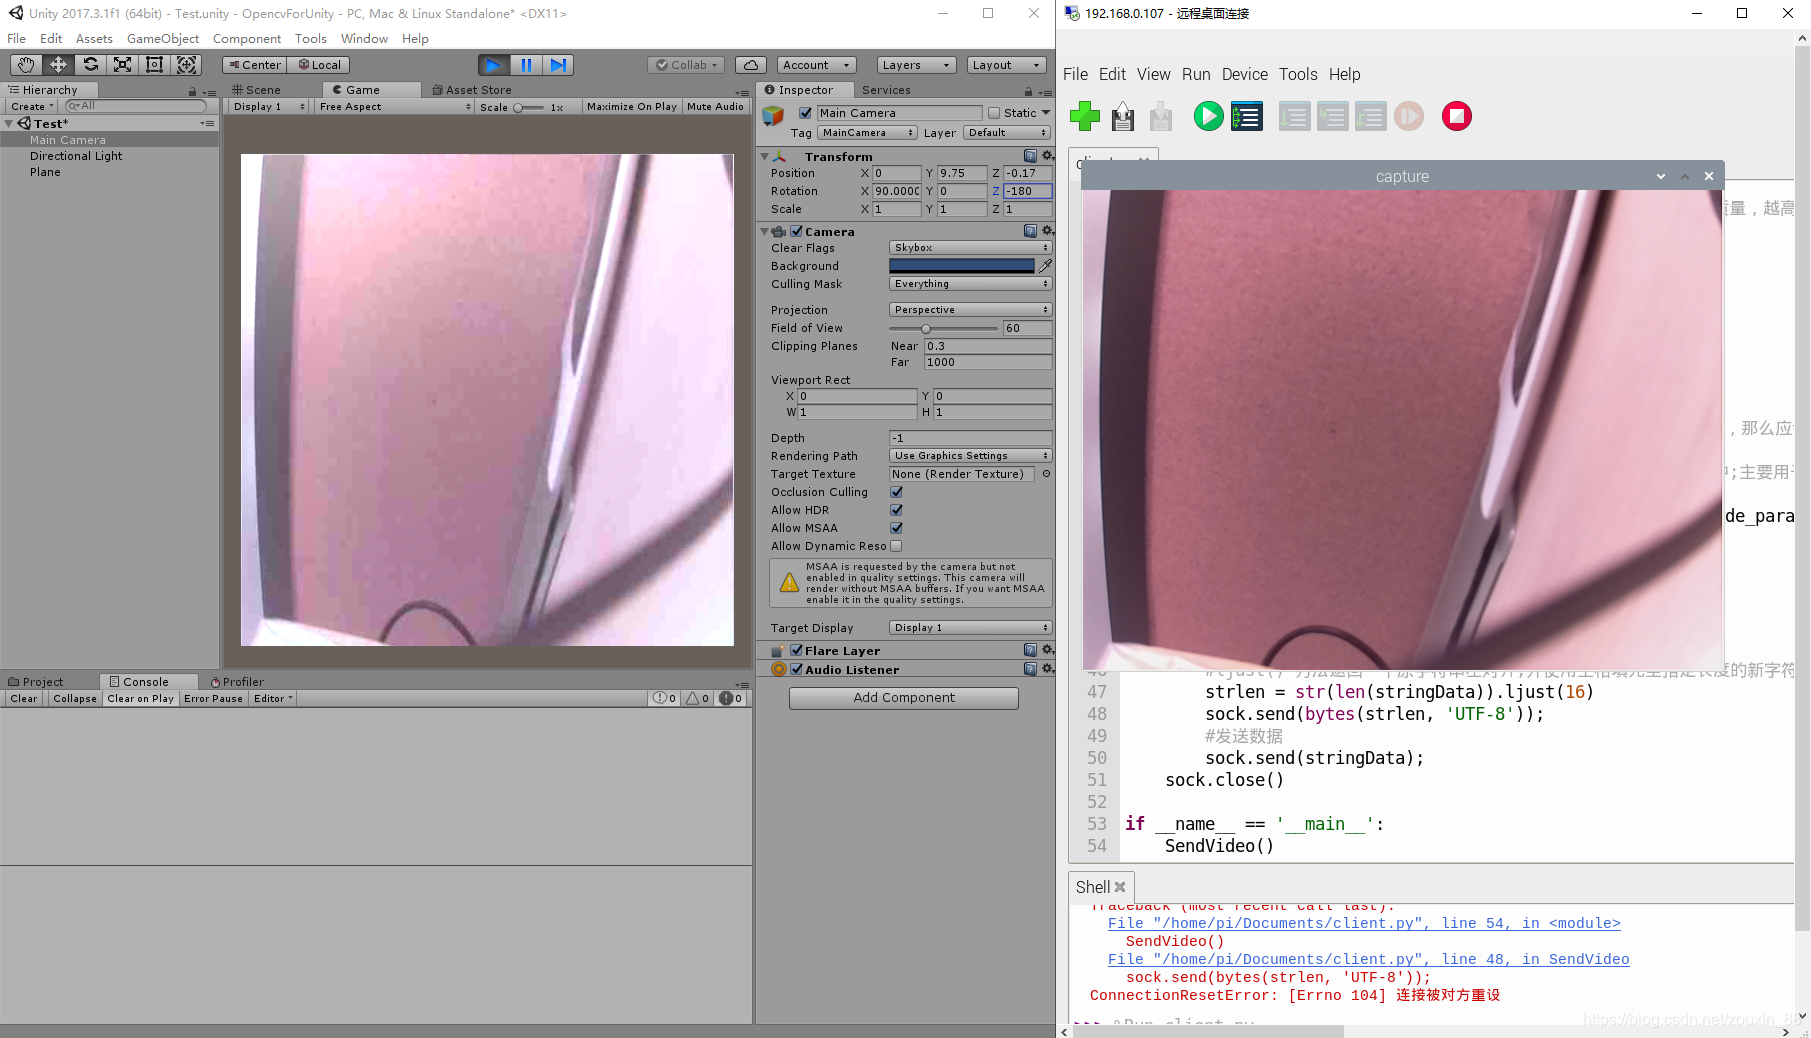Open the camera Background color picker
1811x1038 pixels.
pos(960,265)
